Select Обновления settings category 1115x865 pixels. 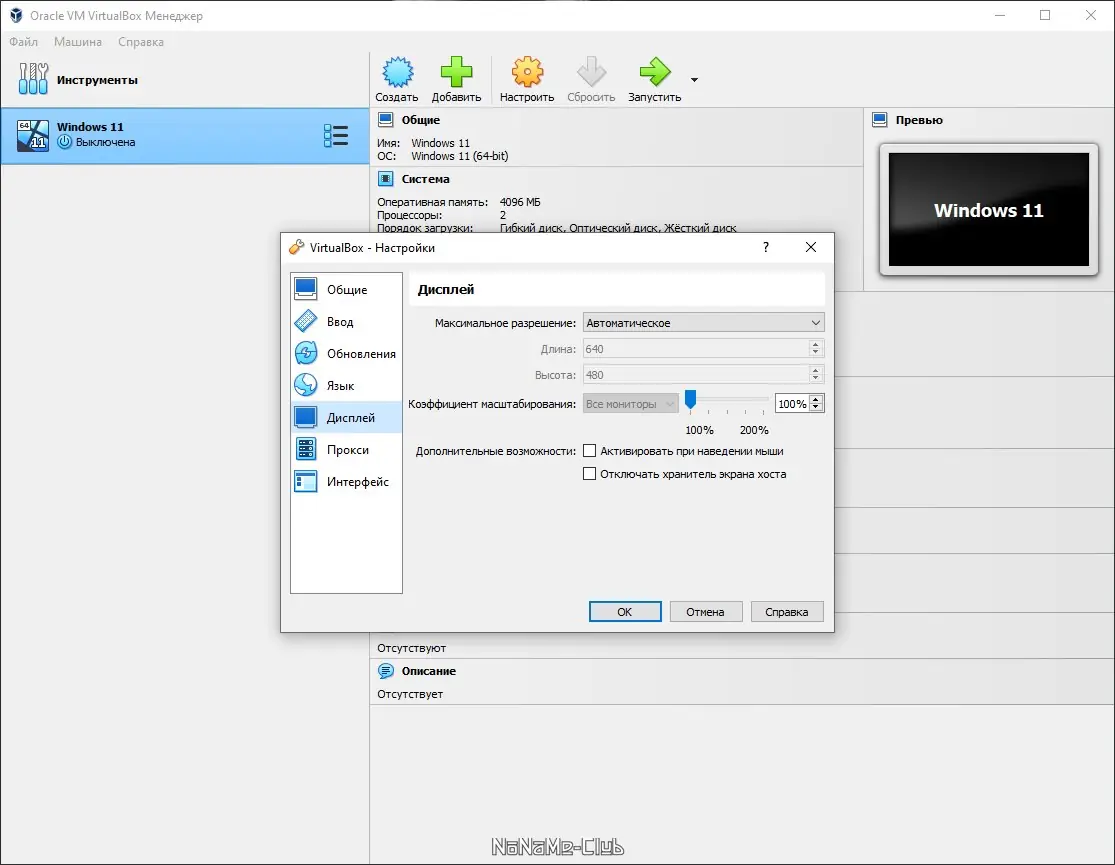pyautogui.click(x=346, y=354)
